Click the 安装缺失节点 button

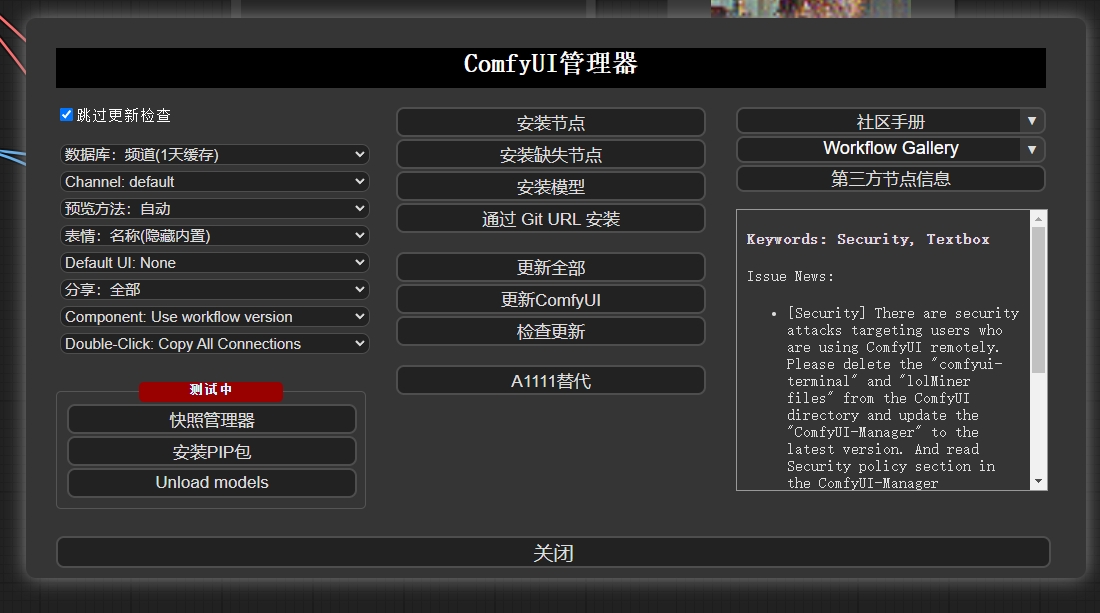pyautogui.click(x=550, y=154)
